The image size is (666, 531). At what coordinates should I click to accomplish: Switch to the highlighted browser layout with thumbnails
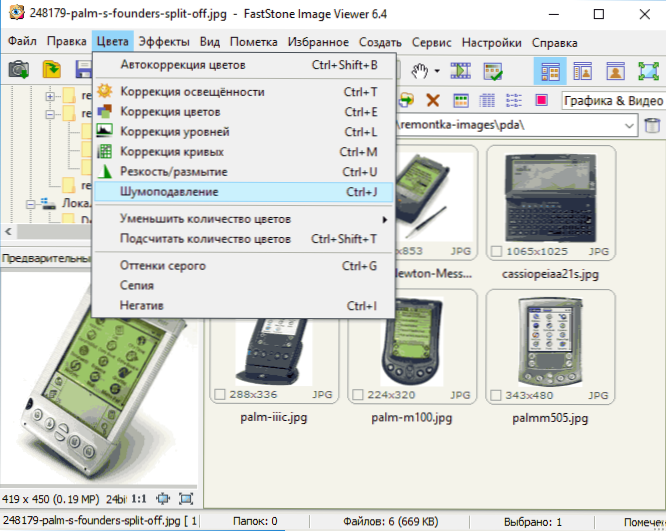550,71
